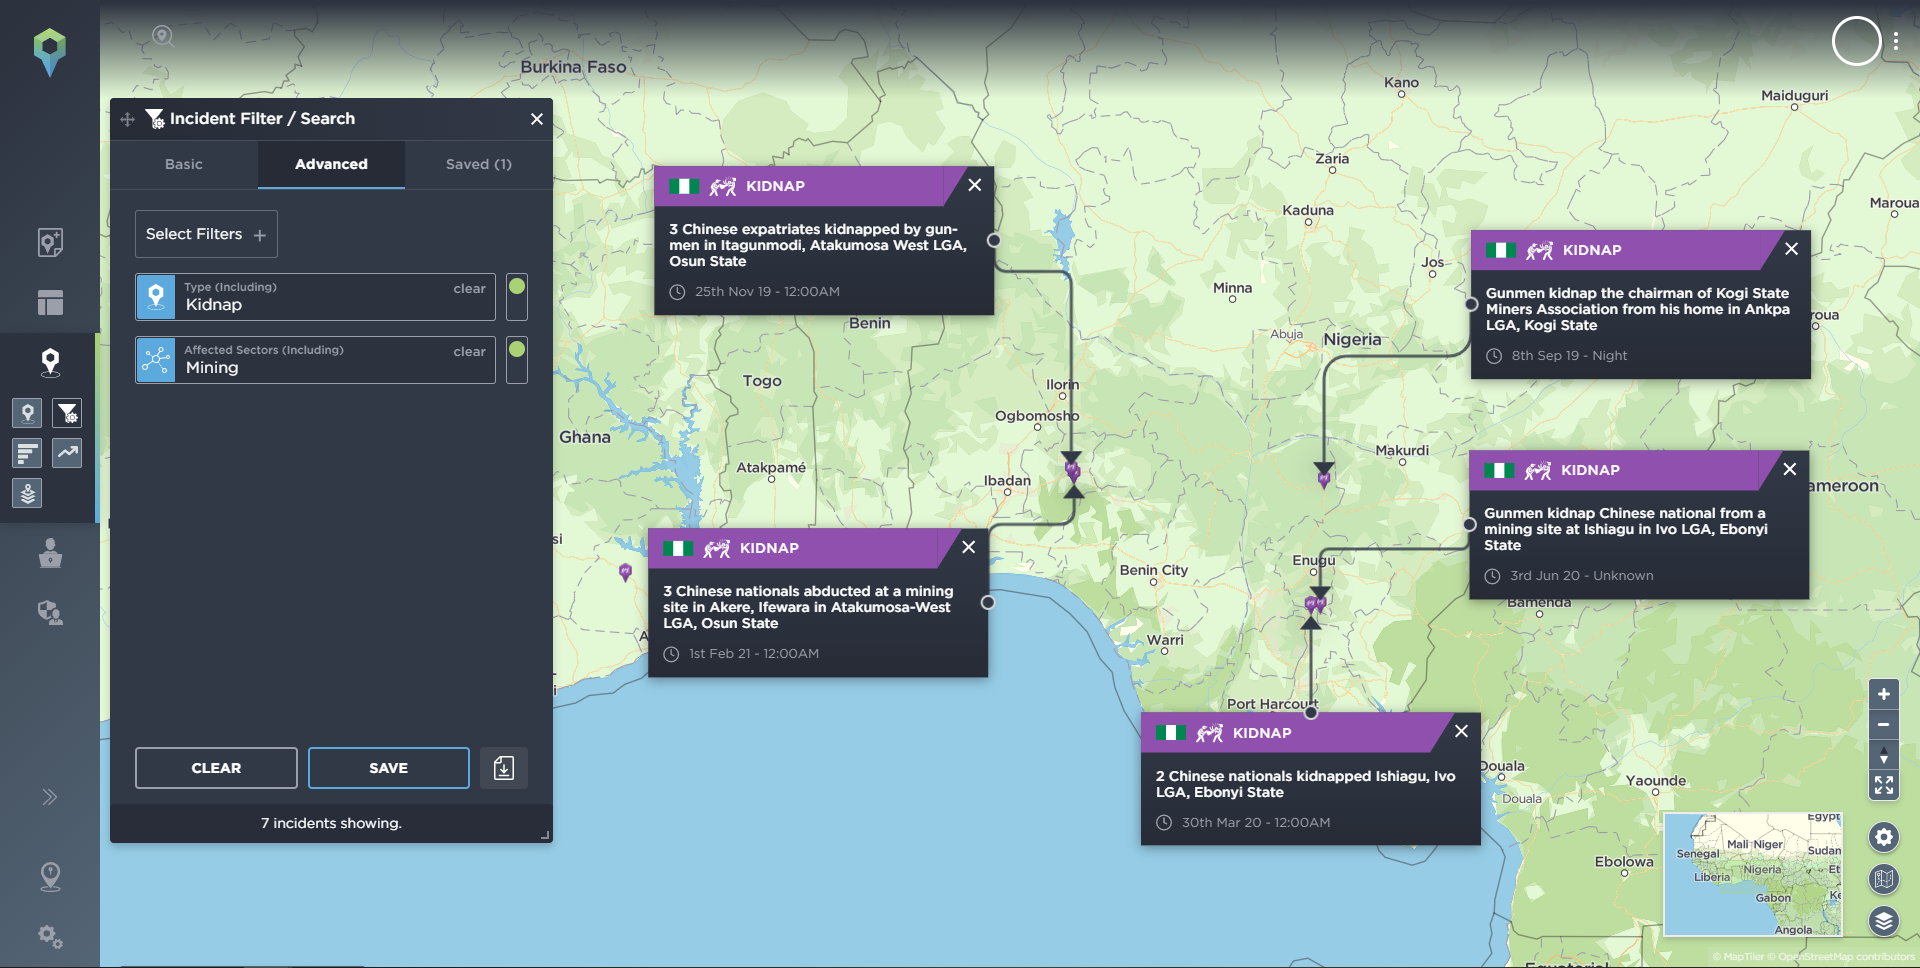Close the Itagunmodi Chinese expatriates kidnap card

pos(975,185)
